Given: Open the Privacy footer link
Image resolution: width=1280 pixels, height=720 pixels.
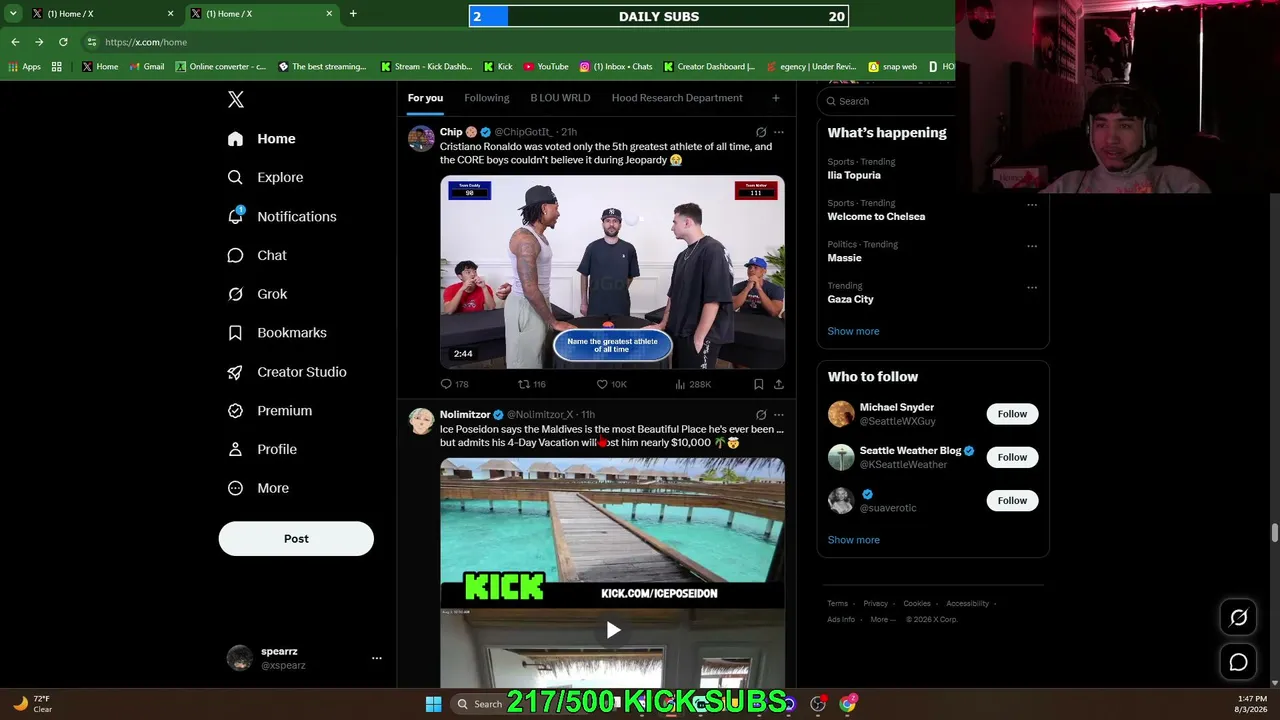Looking at the screenshot, I should pyautogui.click(x=876, y=604).
